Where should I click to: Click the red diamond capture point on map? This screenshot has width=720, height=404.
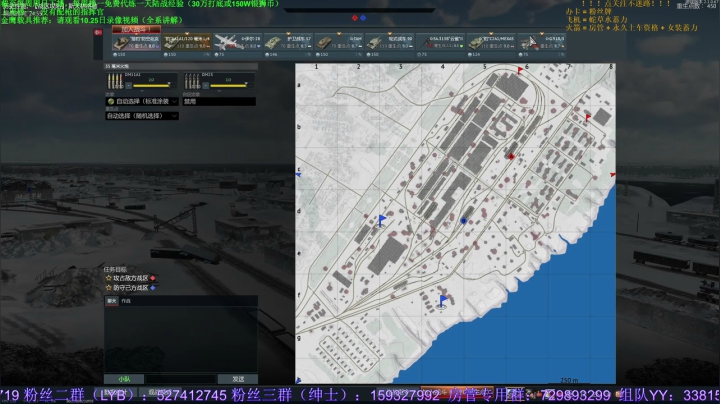coord(511,157)
